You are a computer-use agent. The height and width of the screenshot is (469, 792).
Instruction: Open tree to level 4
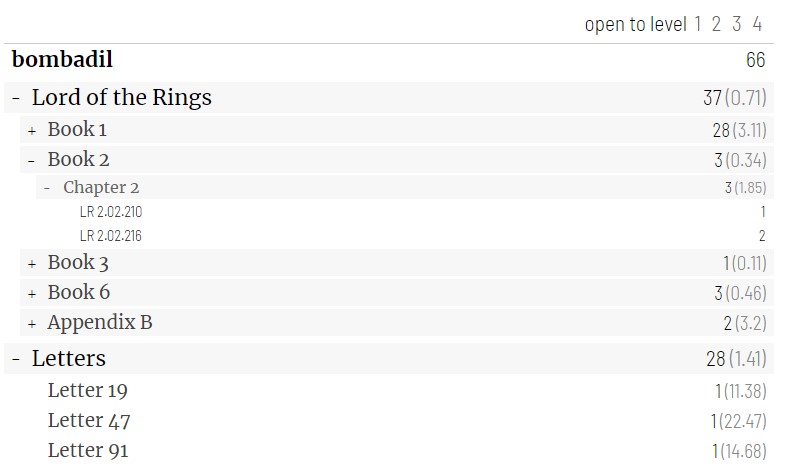click(757, 24)
